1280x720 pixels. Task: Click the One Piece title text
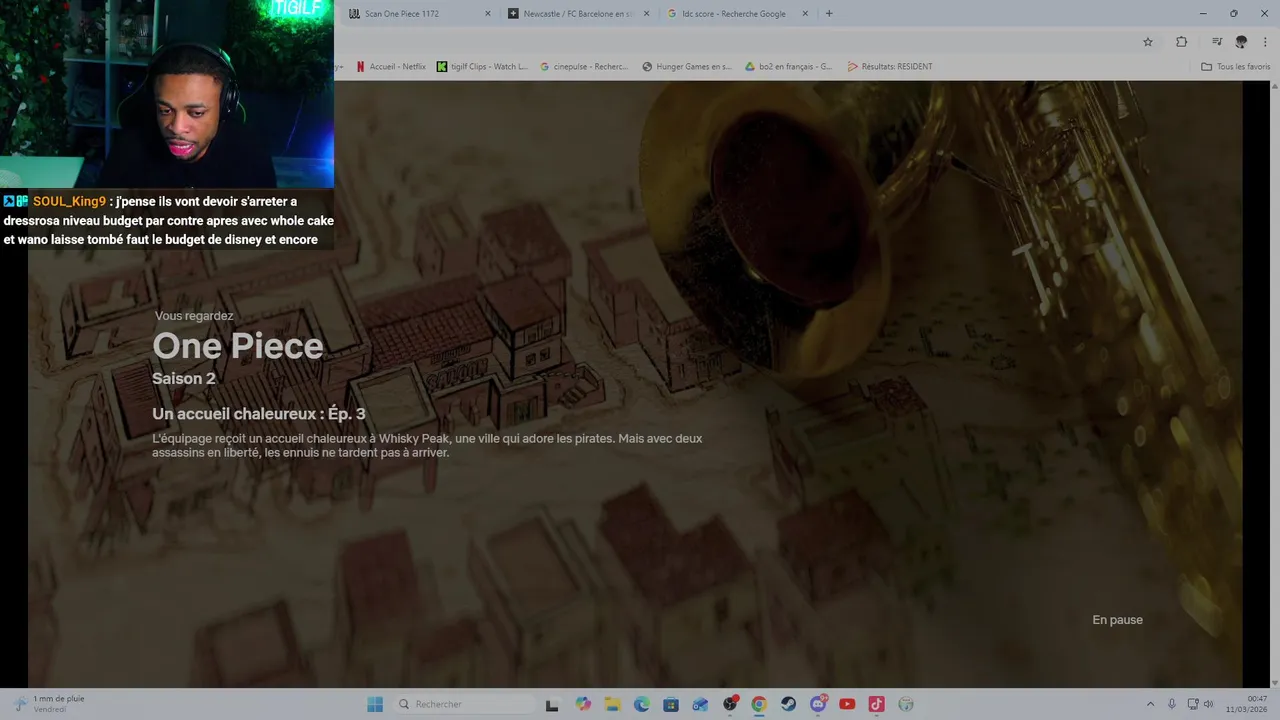pyautogui.click(x=238, y=346)
